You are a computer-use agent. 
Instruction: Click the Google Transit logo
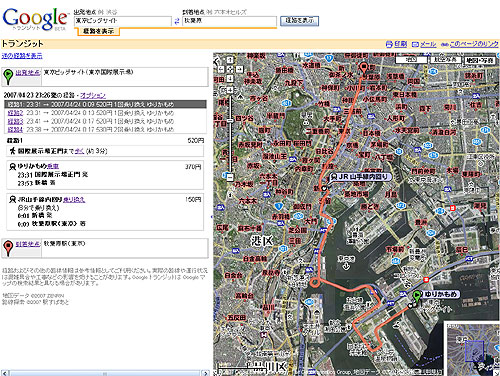point(35,19)
